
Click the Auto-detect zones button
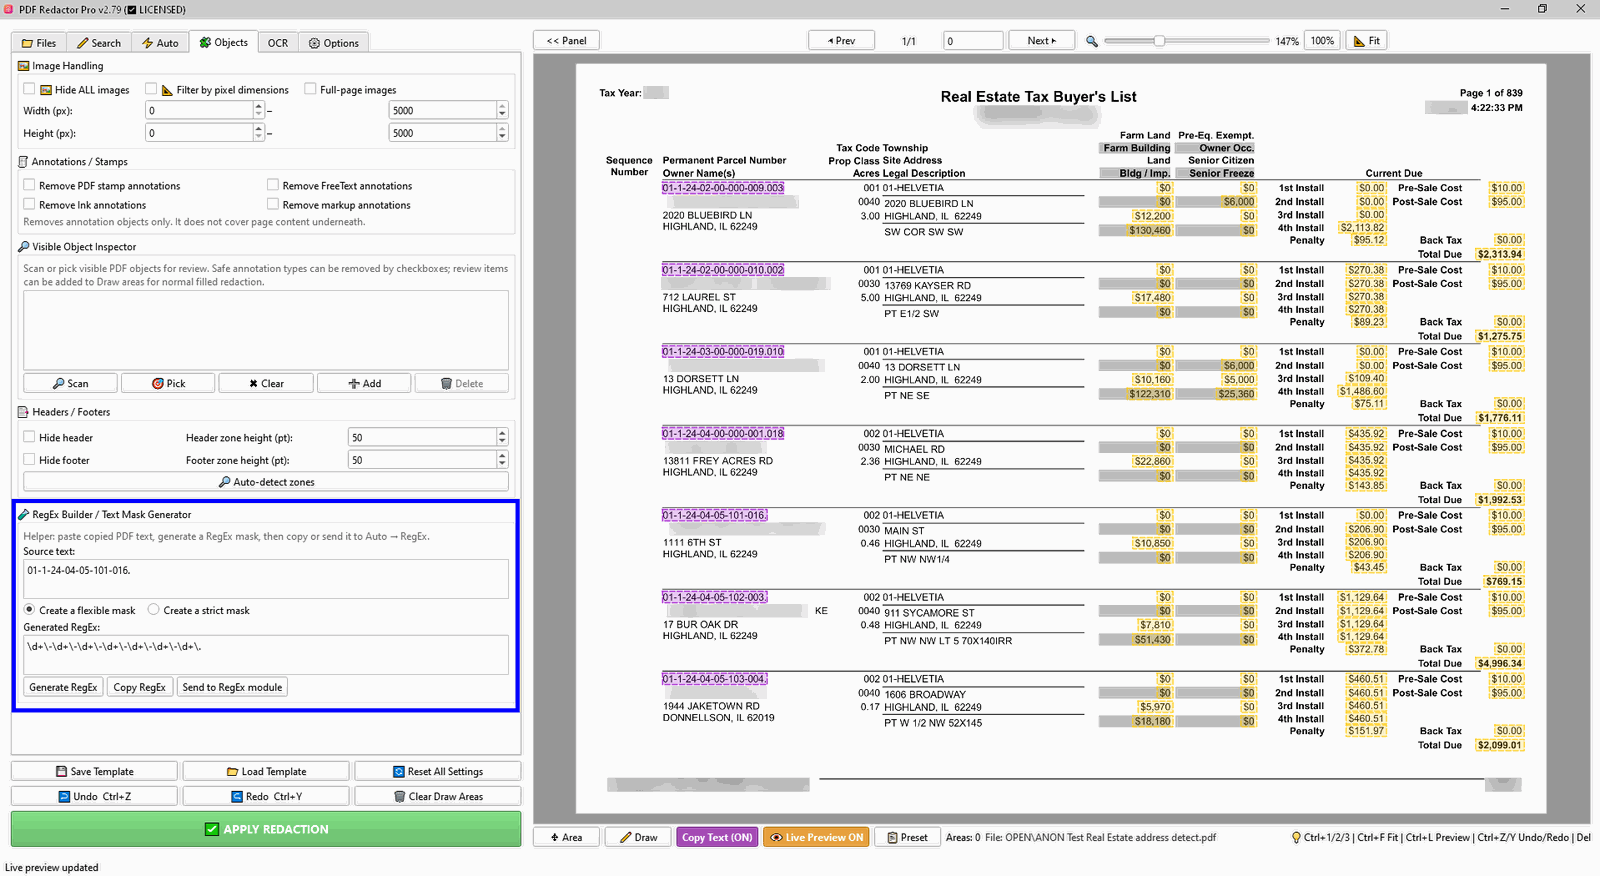266,482
